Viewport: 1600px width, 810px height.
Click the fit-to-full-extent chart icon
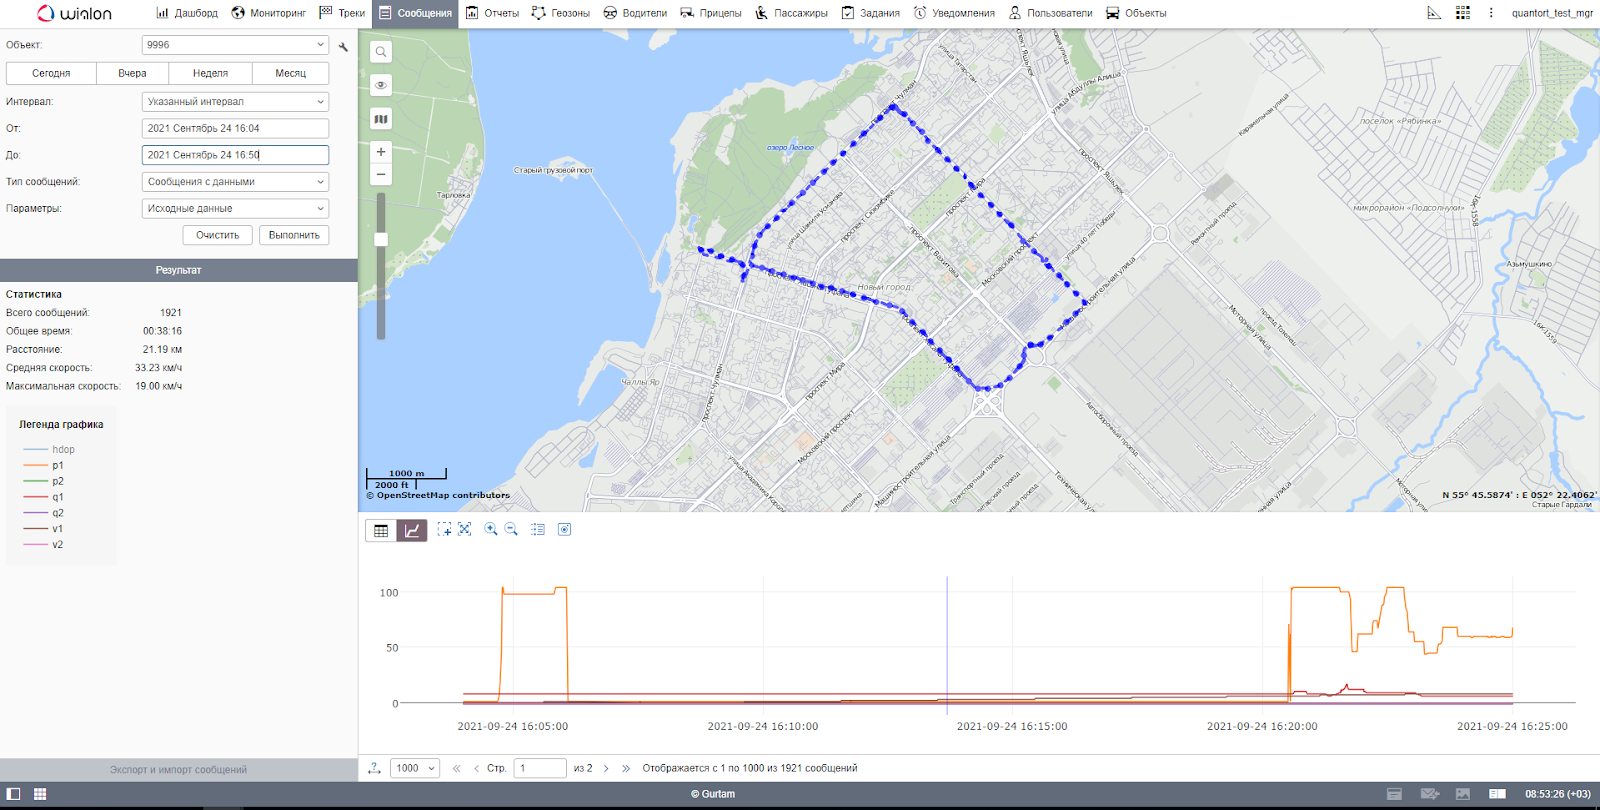[x=465, y=530]
